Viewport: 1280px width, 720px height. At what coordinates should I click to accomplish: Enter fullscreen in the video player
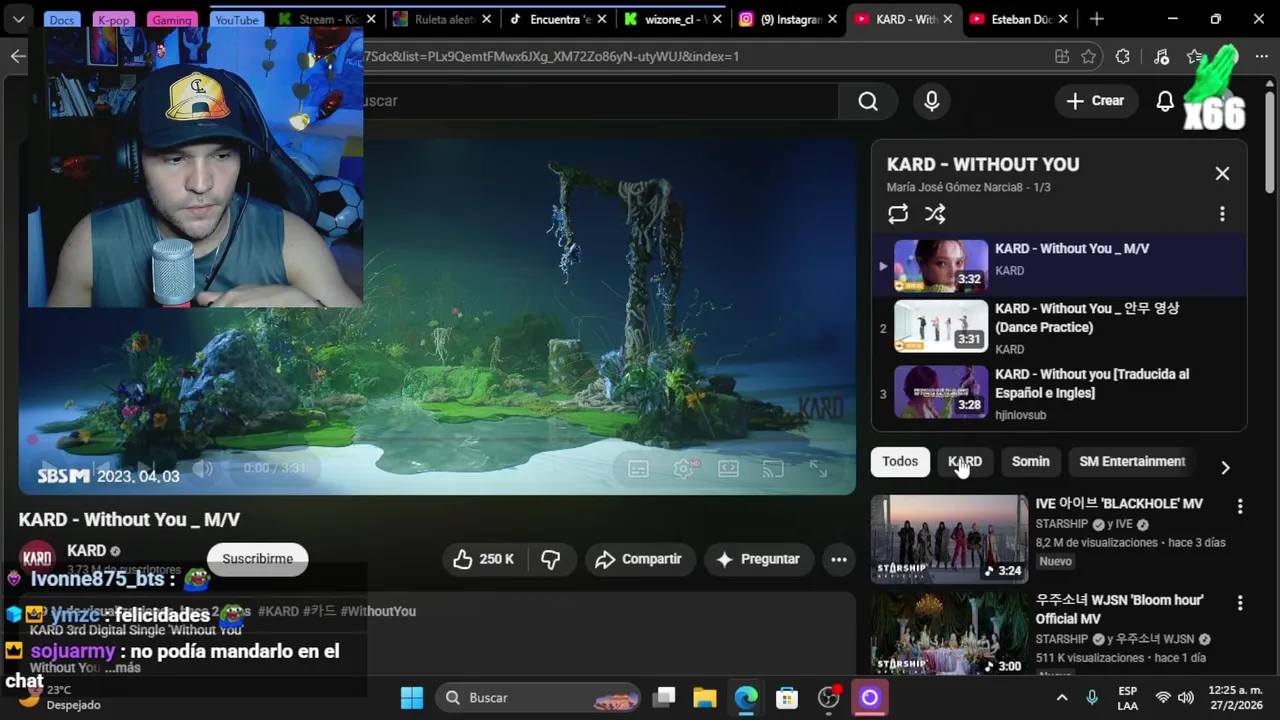coord(818,469)
